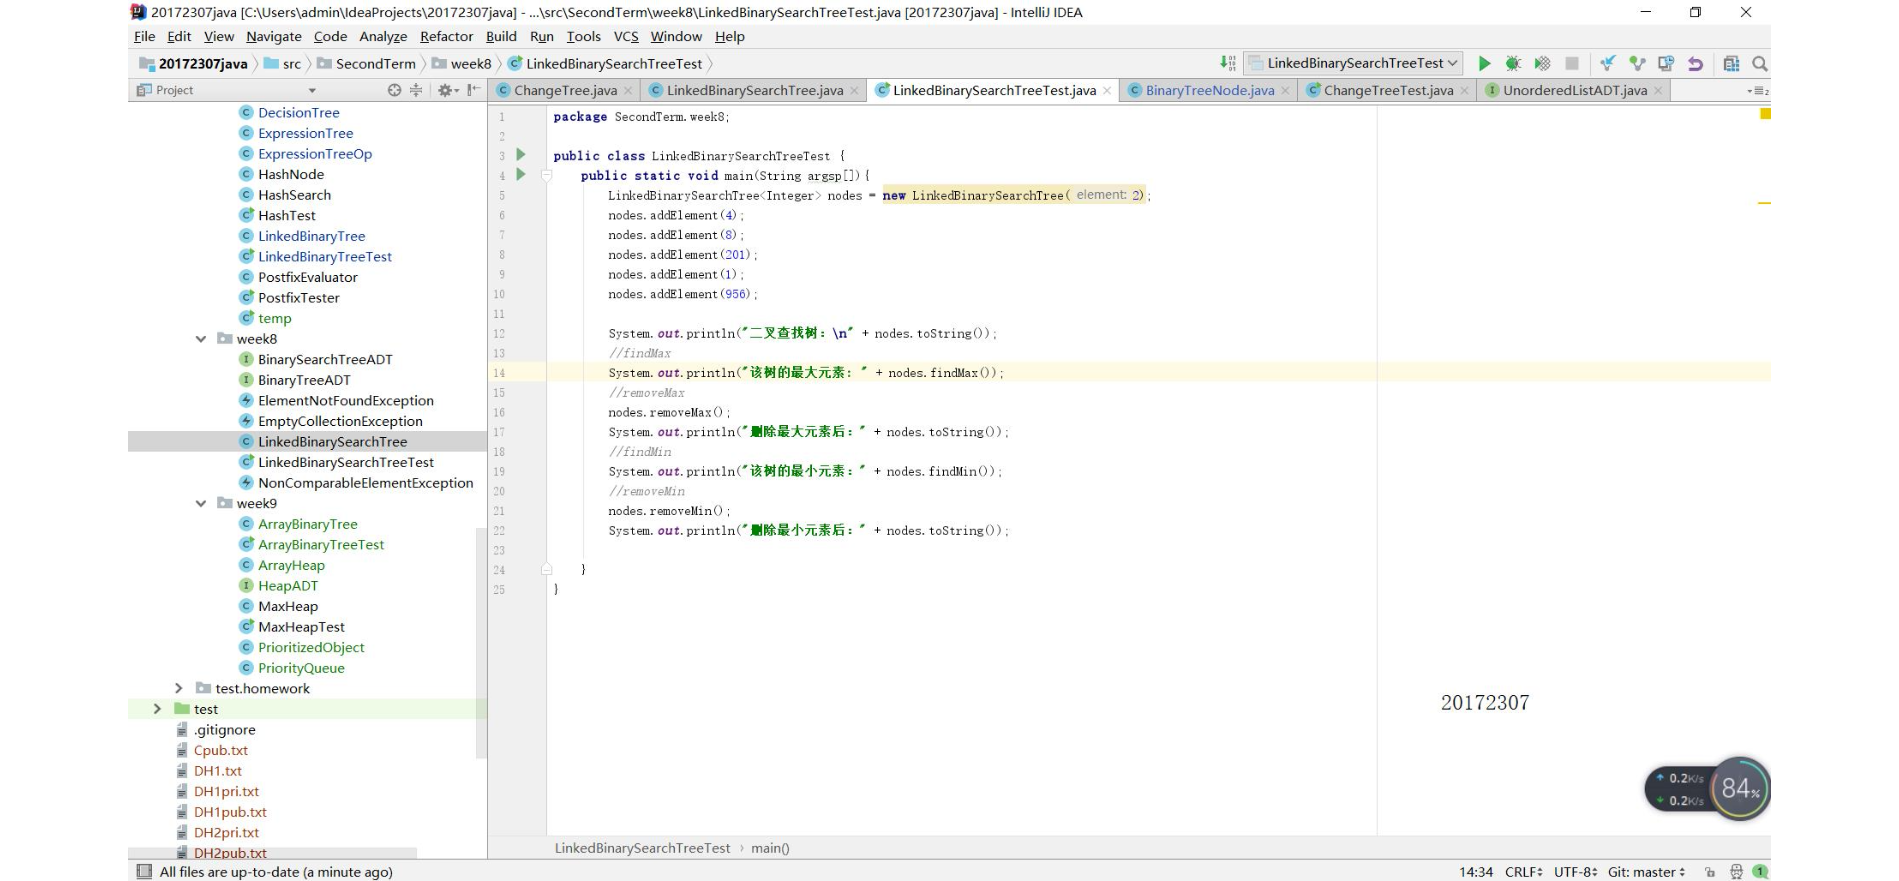Close the ChangeTree.java tab
This screenshot has width=1899, height=881.
[x=628, y=91]
